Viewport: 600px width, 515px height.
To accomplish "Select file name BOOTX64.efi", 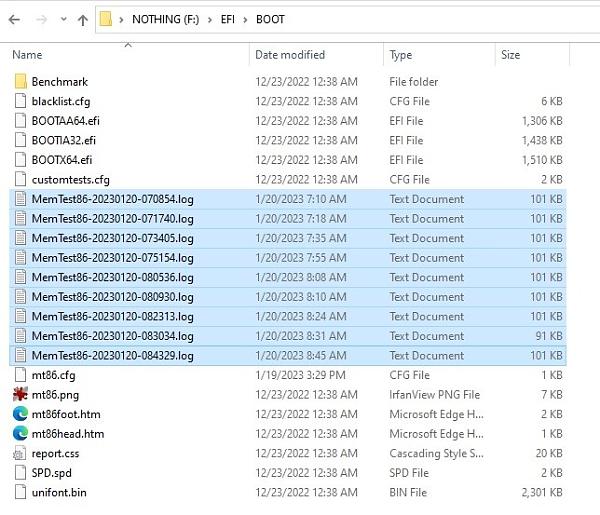I will pos(62,160).
